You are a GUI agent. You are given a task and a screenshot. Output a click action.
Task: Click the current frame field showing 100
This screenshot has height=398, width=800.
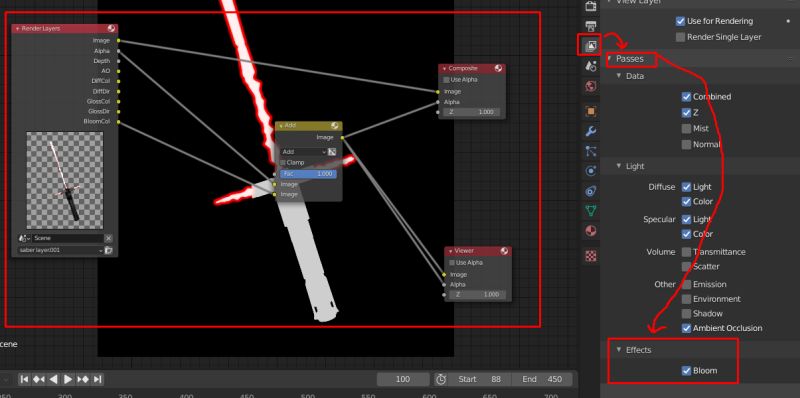click(403, 379)
